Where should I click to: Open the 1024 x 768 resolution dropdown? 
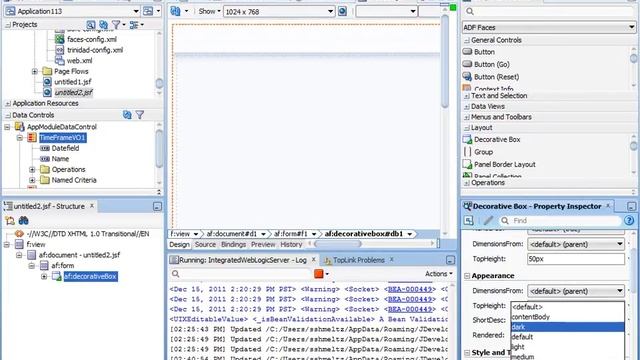(x=330, y=11)
